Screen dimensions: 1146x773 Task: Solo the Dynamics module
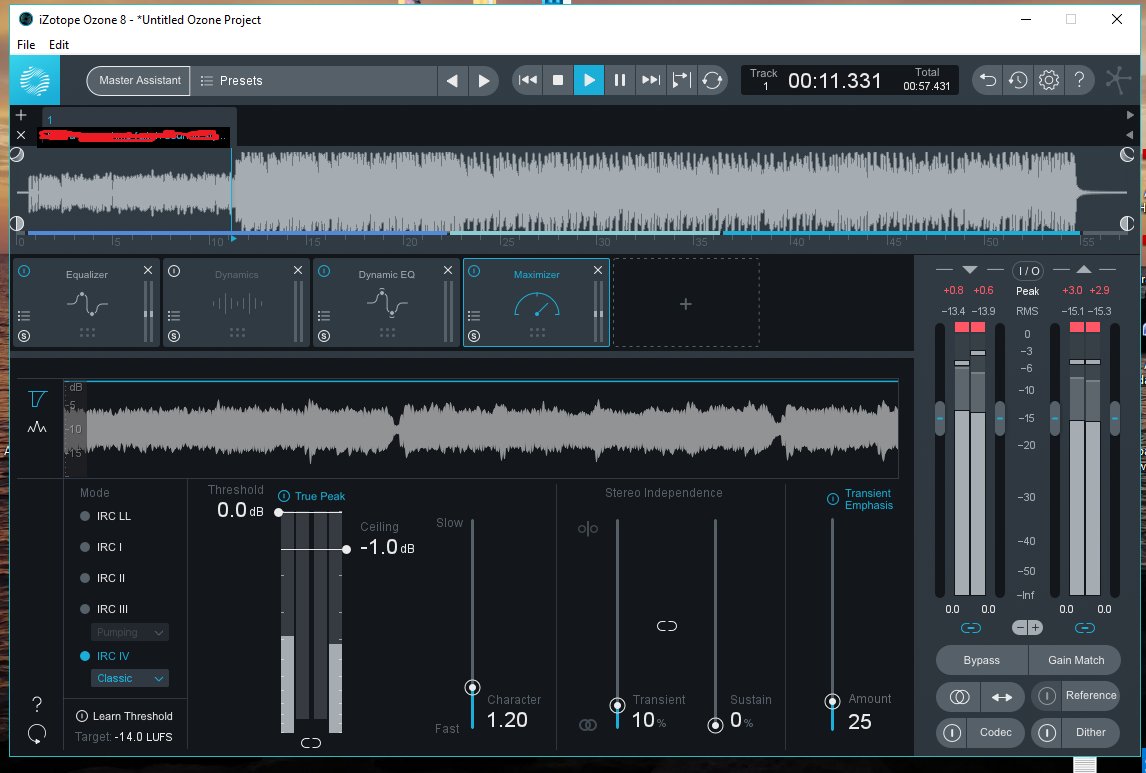(x=174, y=336)
